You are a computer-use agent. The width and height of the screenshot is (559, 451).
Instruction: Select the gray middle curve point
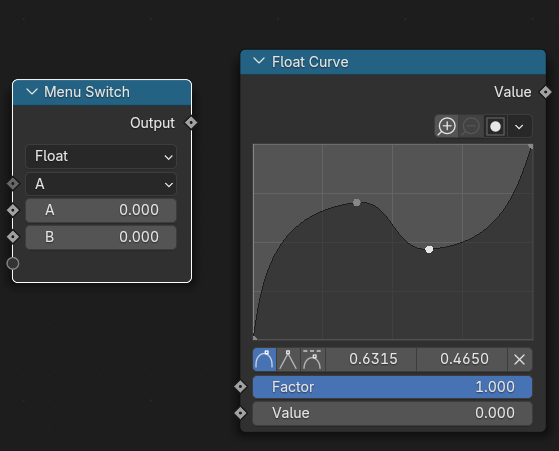point(357,203)
